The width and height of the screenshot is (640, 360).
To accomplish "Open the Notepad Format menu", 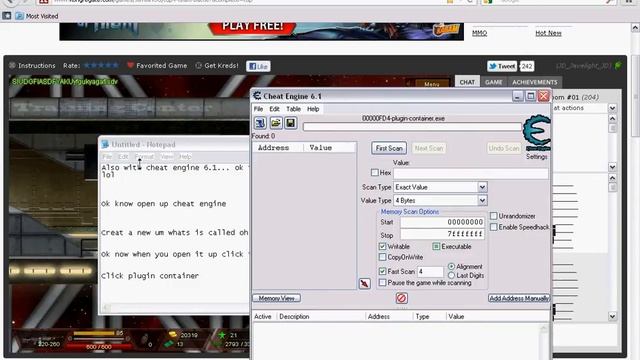I will [144, 157].
